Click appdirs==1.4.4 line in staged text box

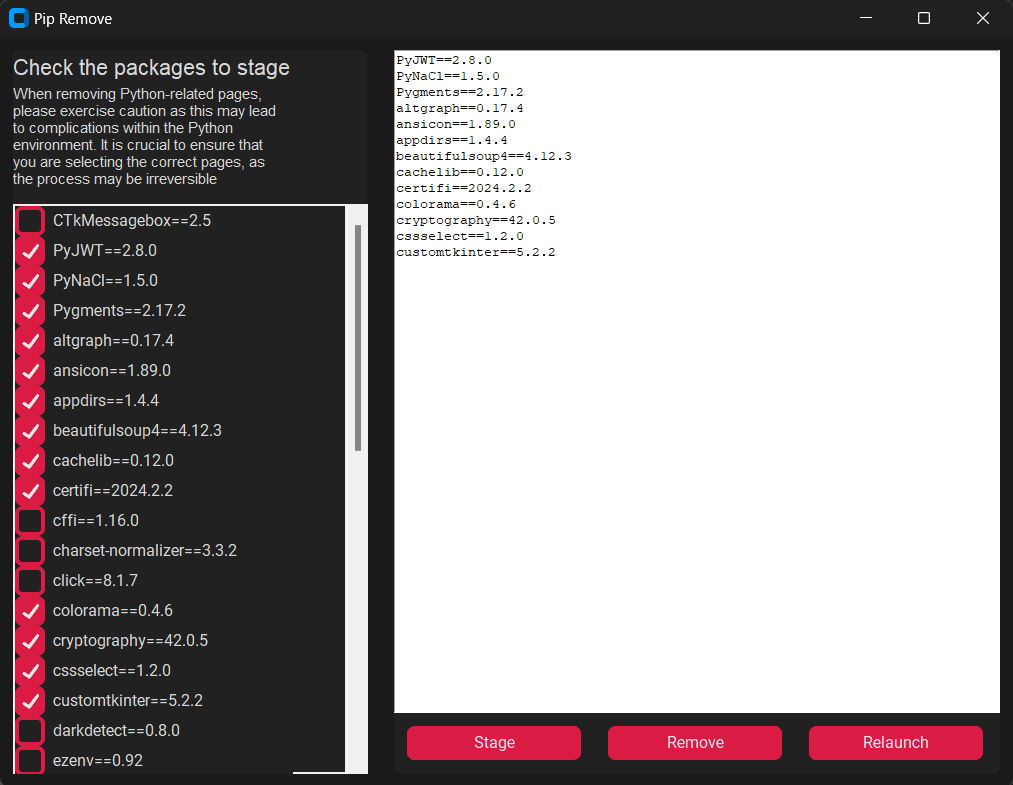pos(452,140)
